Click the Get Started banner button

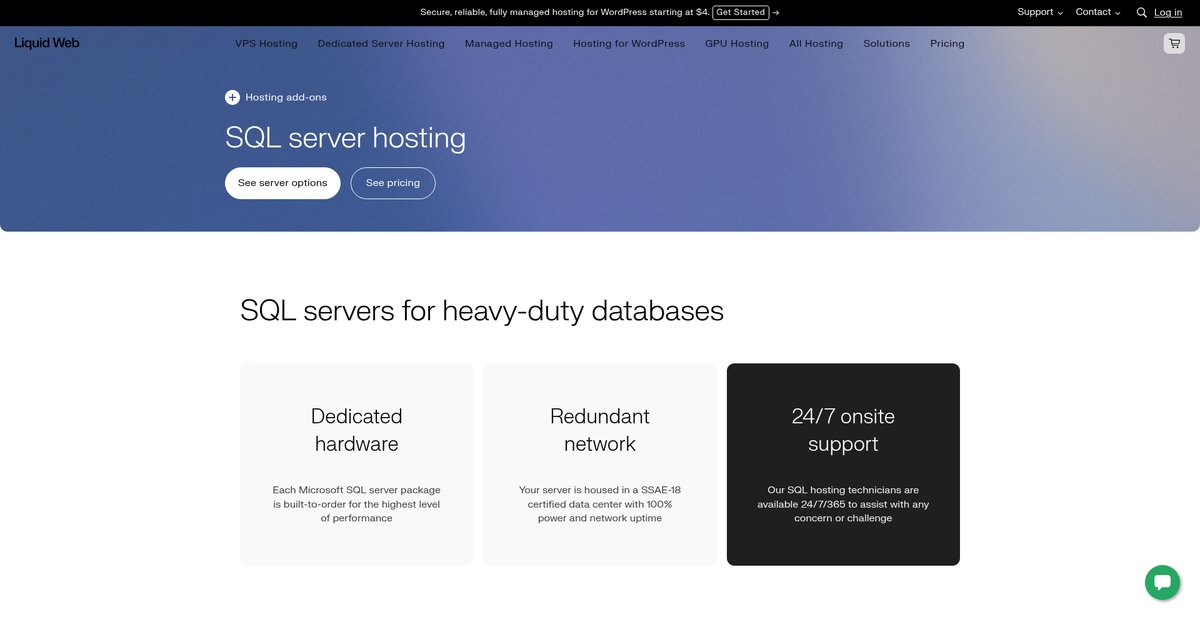coord(741,12)
